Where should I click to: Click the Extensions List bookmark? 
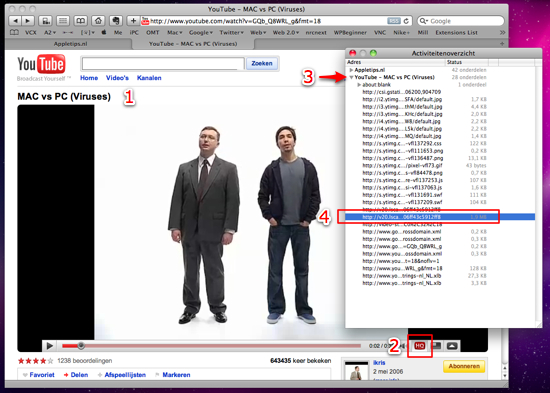tap(456, 32)
